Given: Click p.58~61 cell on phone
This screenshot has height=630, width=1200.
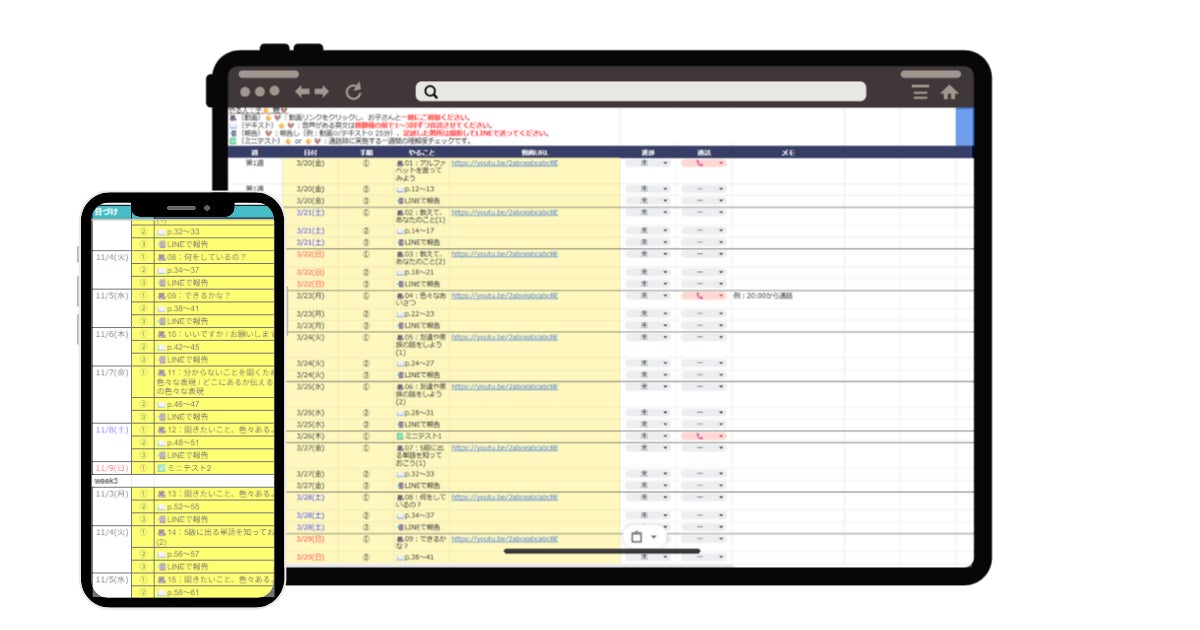Looking at the screenshot, I should tap(214, 592).
